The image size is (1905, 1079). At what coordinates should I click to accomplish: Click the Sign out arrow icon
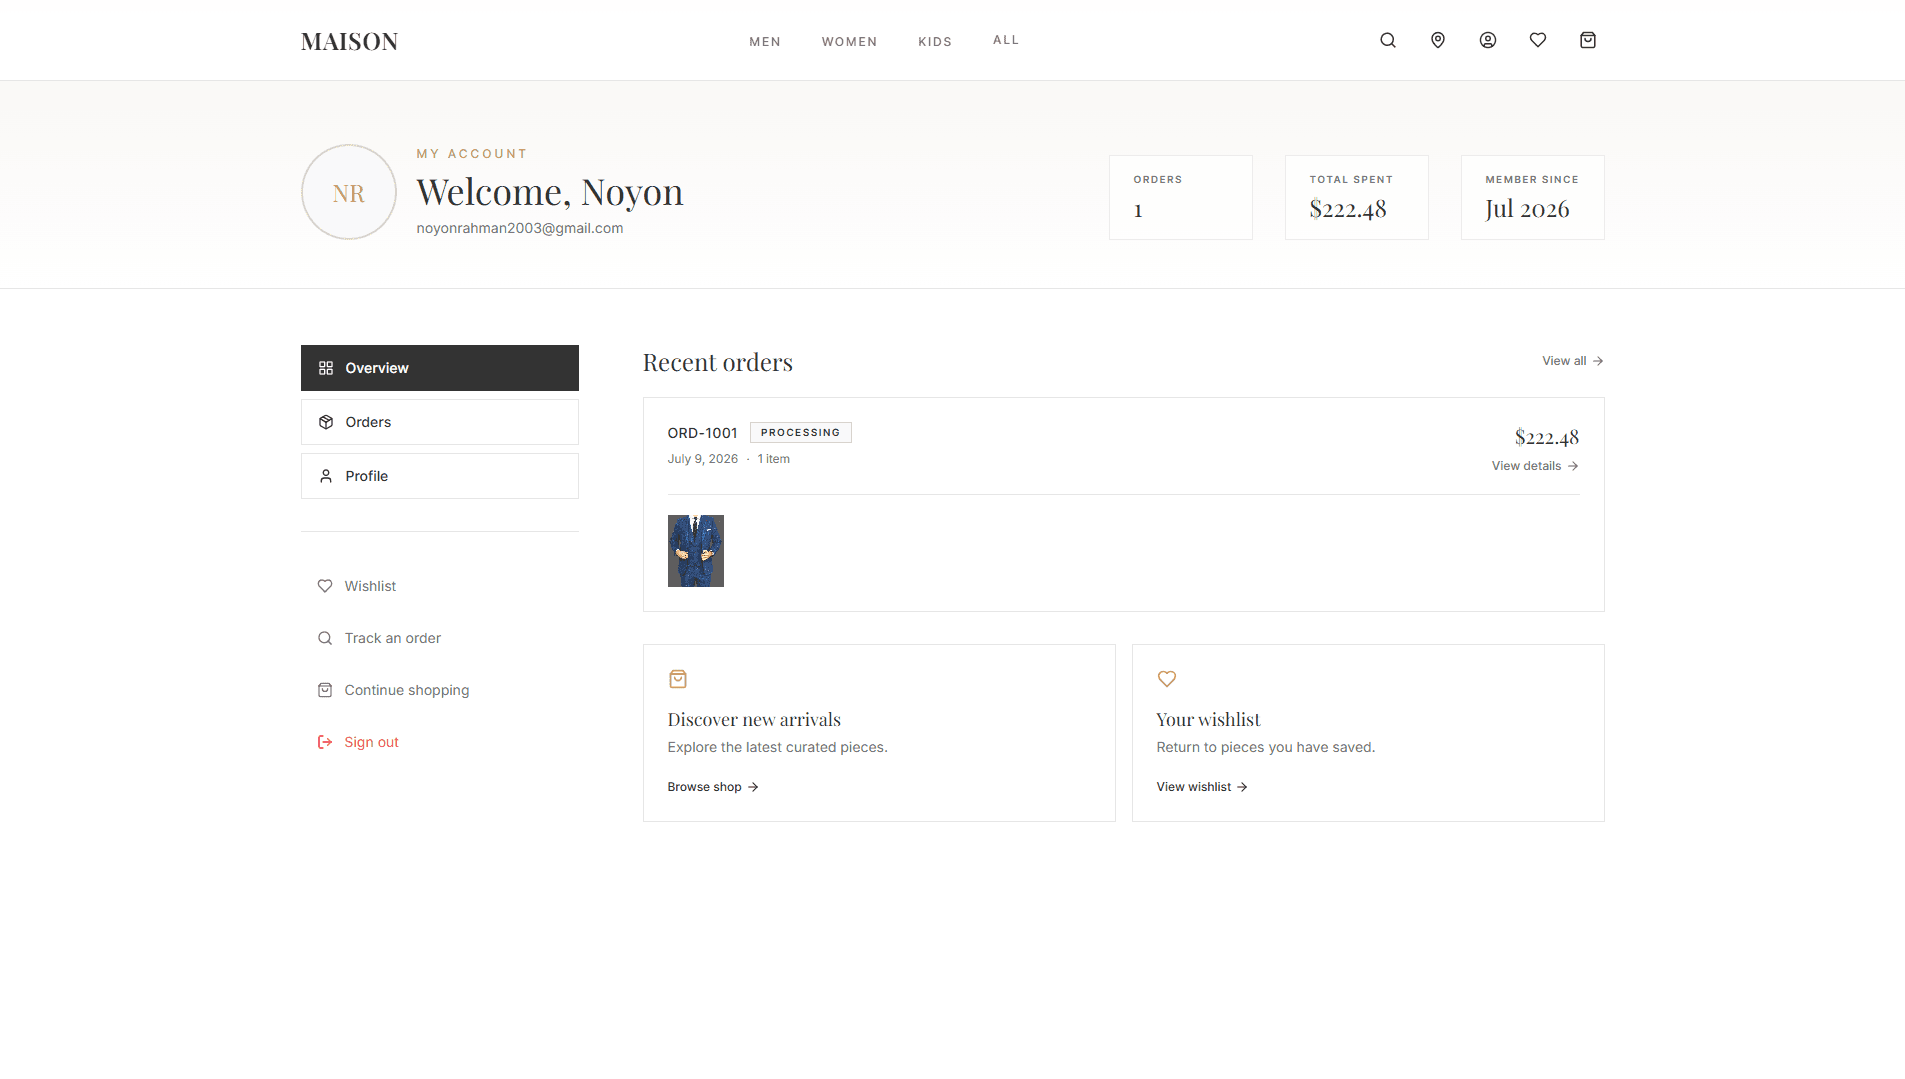[325, 742]
